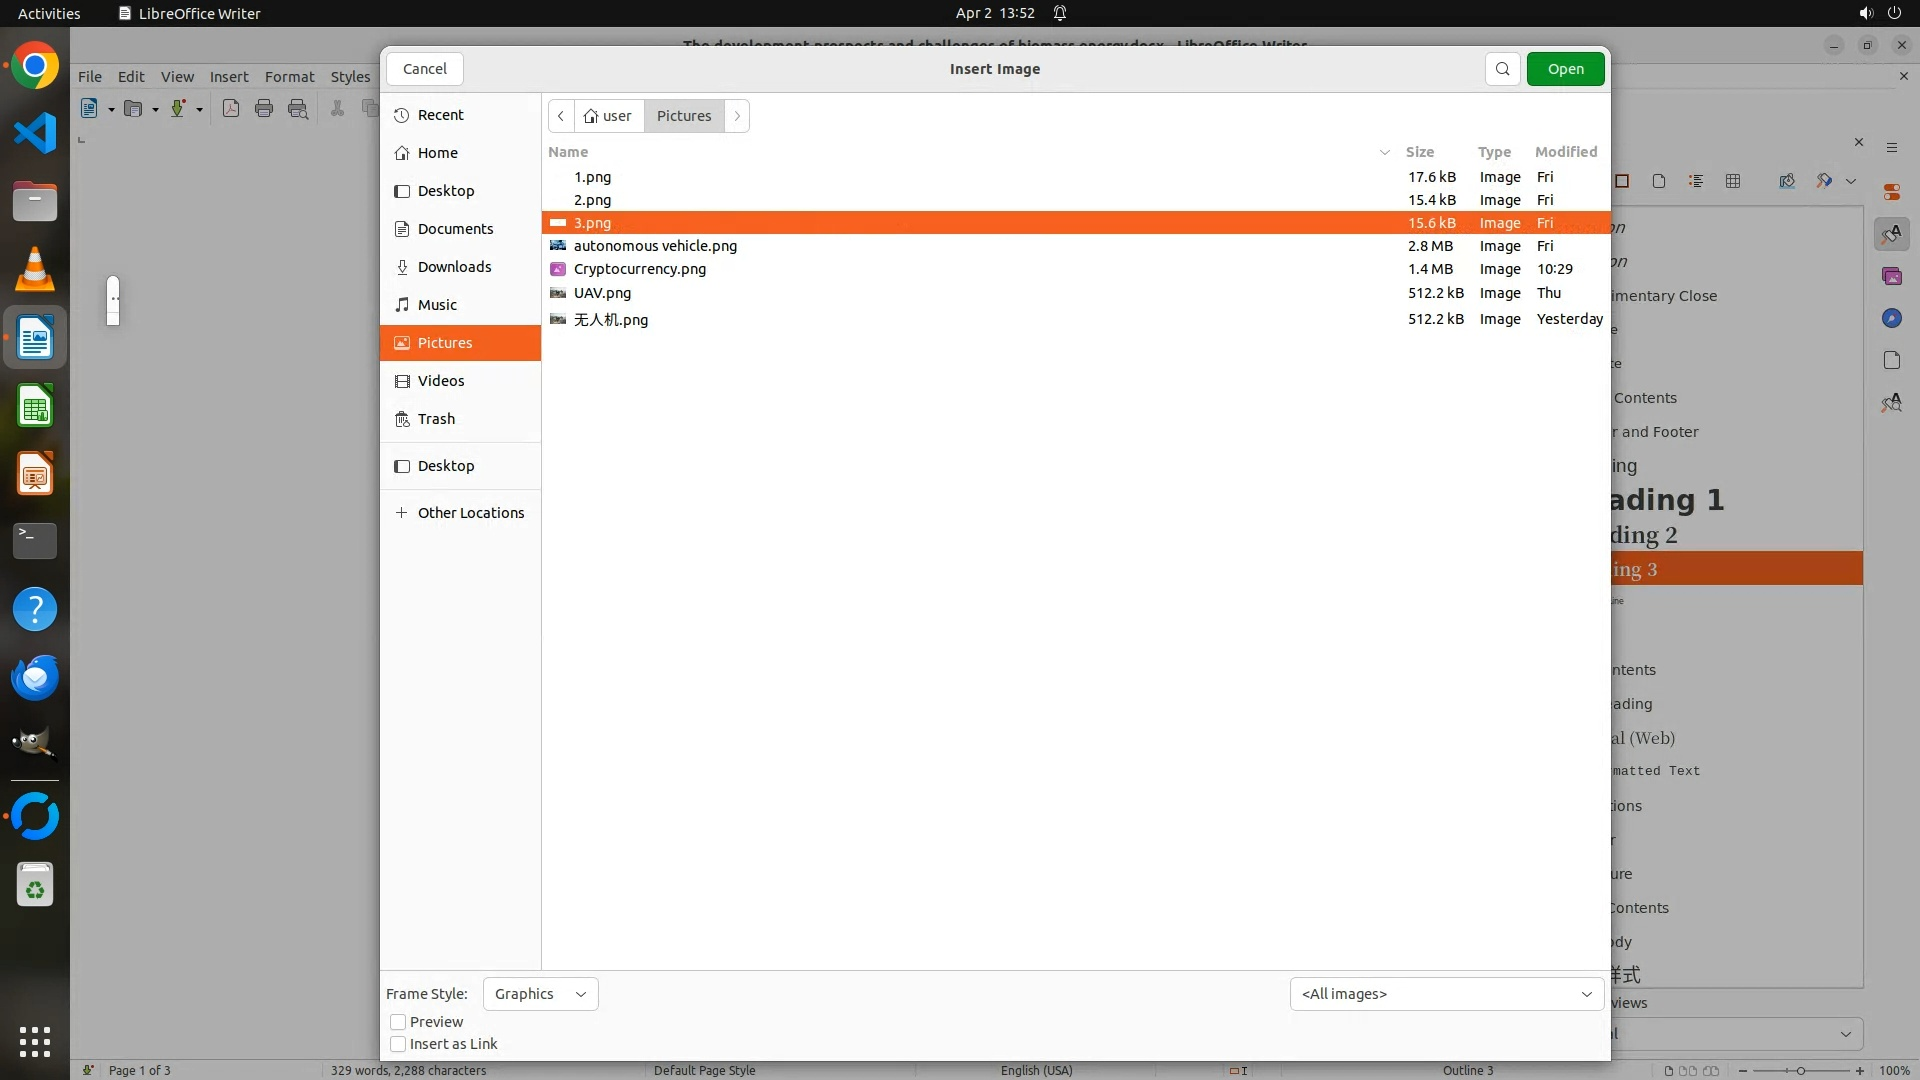Screen dimensions: 1920x1080
Task: Click Other Locations in sidebar
Action: point(470,513)
